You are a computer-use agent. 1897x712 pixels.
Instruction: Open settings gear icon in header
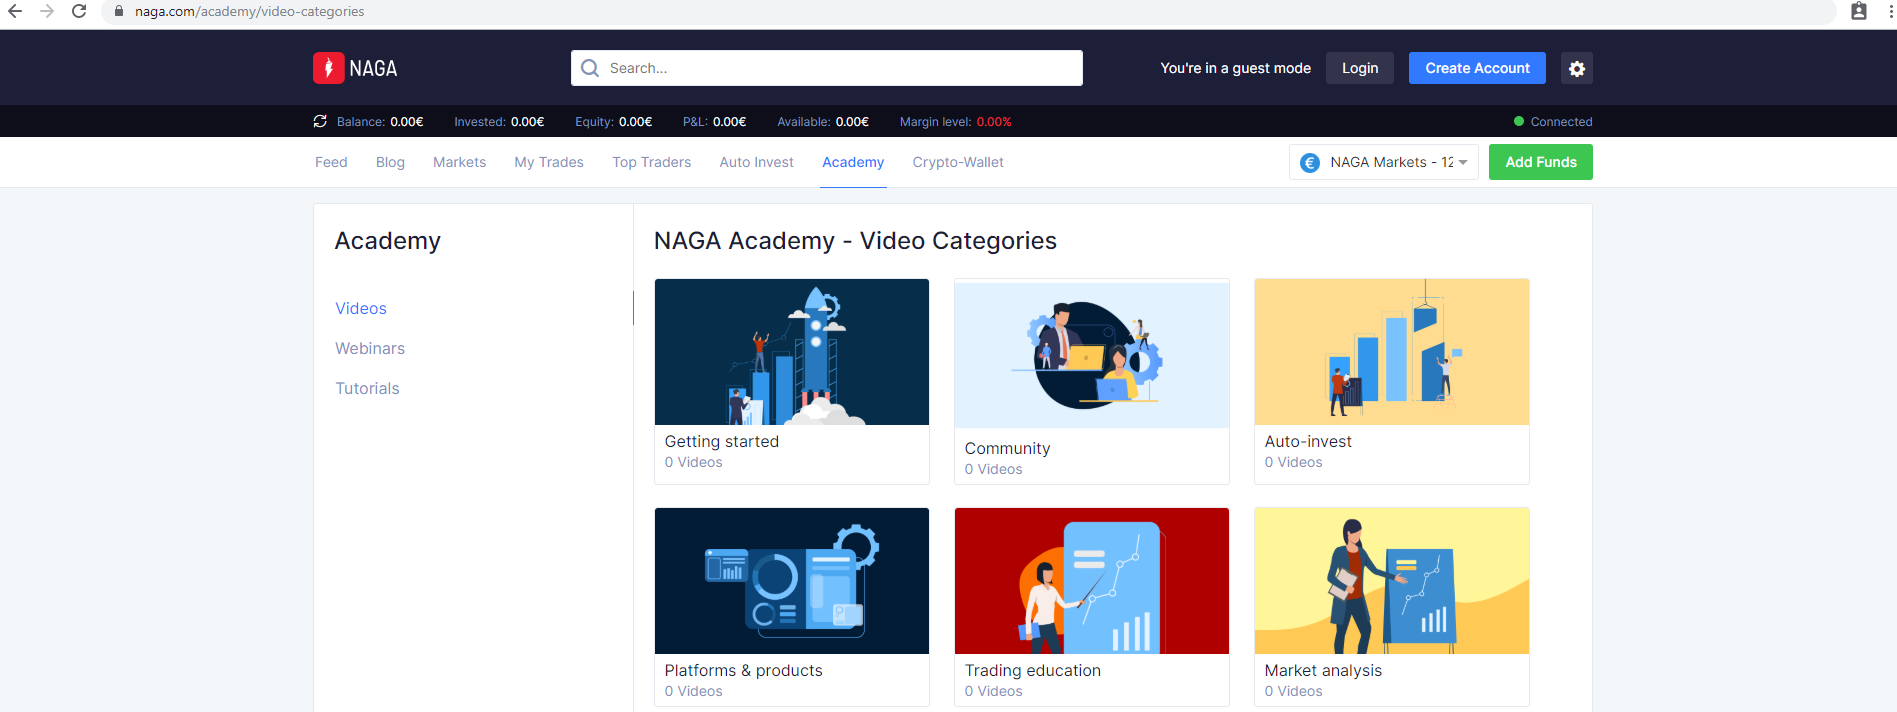[x=1576, y=68]
